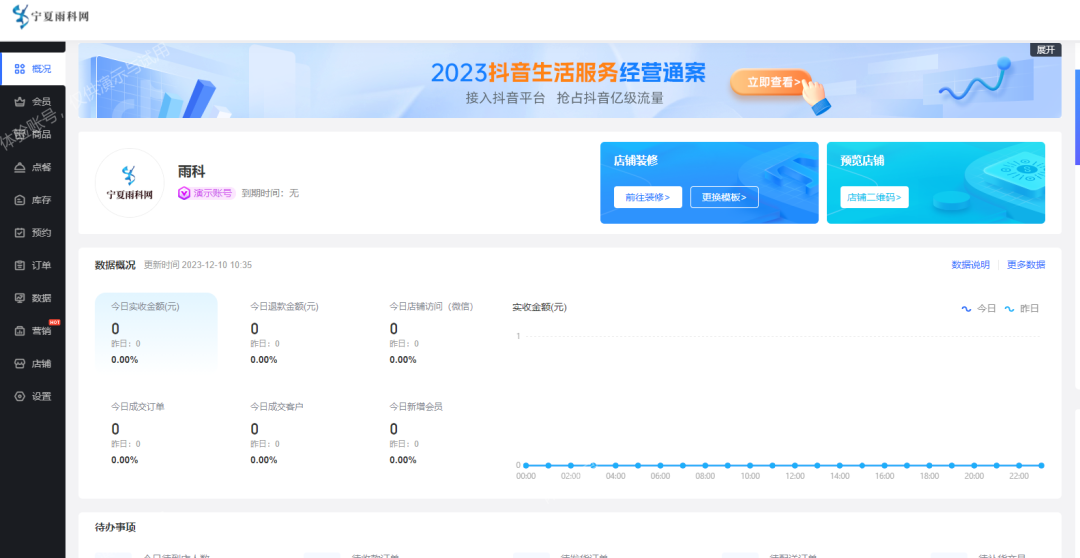The height and width of the screenshot is (558, 1080).
Task: Click the 店铺二维码 button
Action: 874,197
